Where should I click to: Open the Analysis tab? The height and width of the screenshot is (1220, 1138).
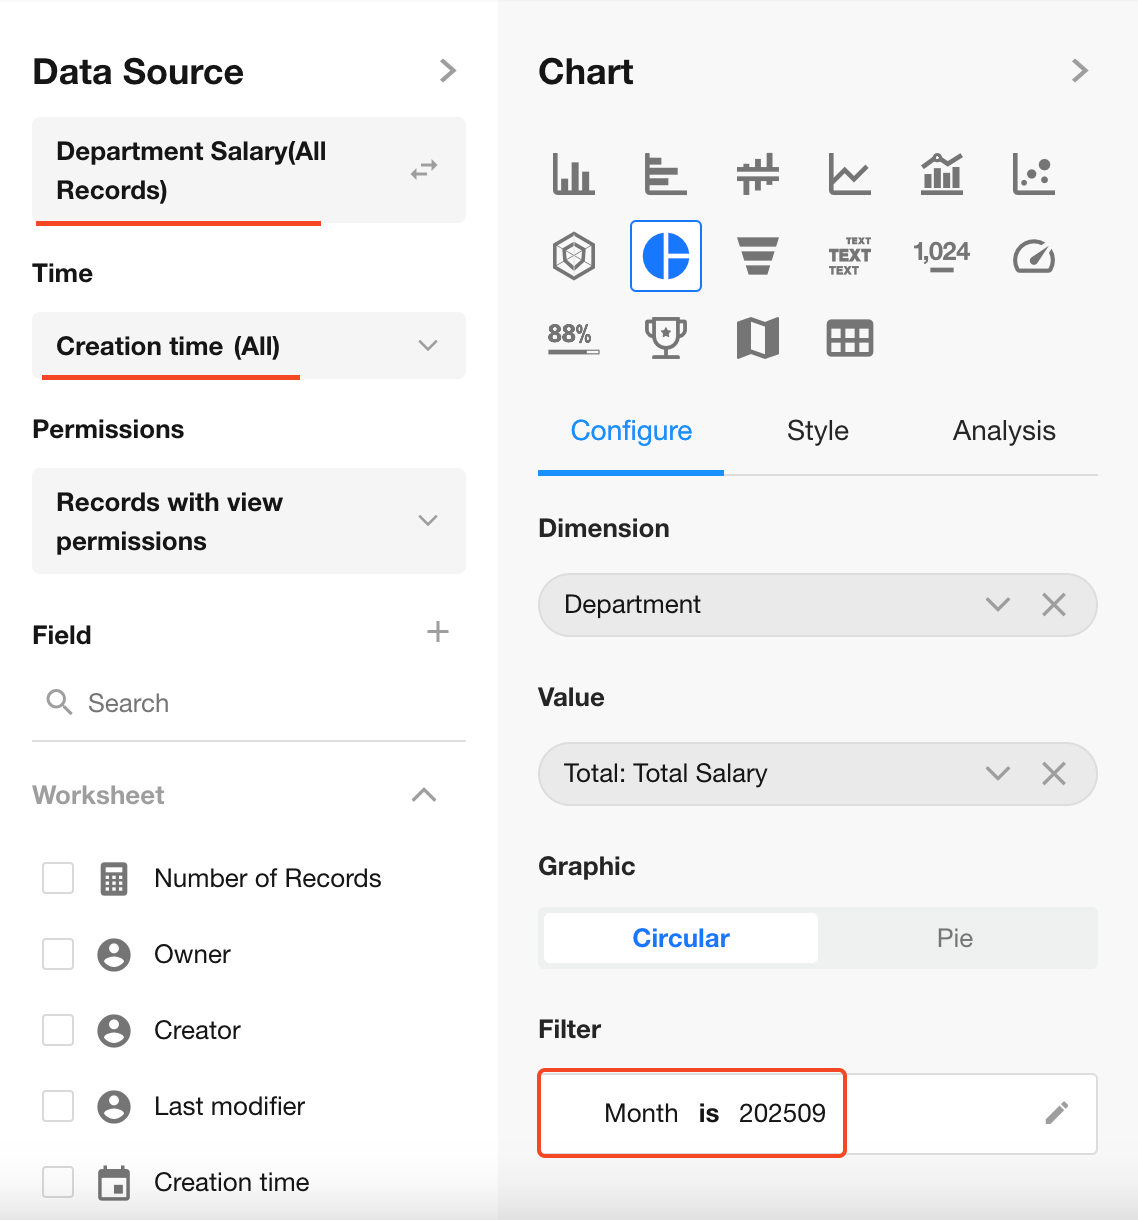[x=1004, y=431]
